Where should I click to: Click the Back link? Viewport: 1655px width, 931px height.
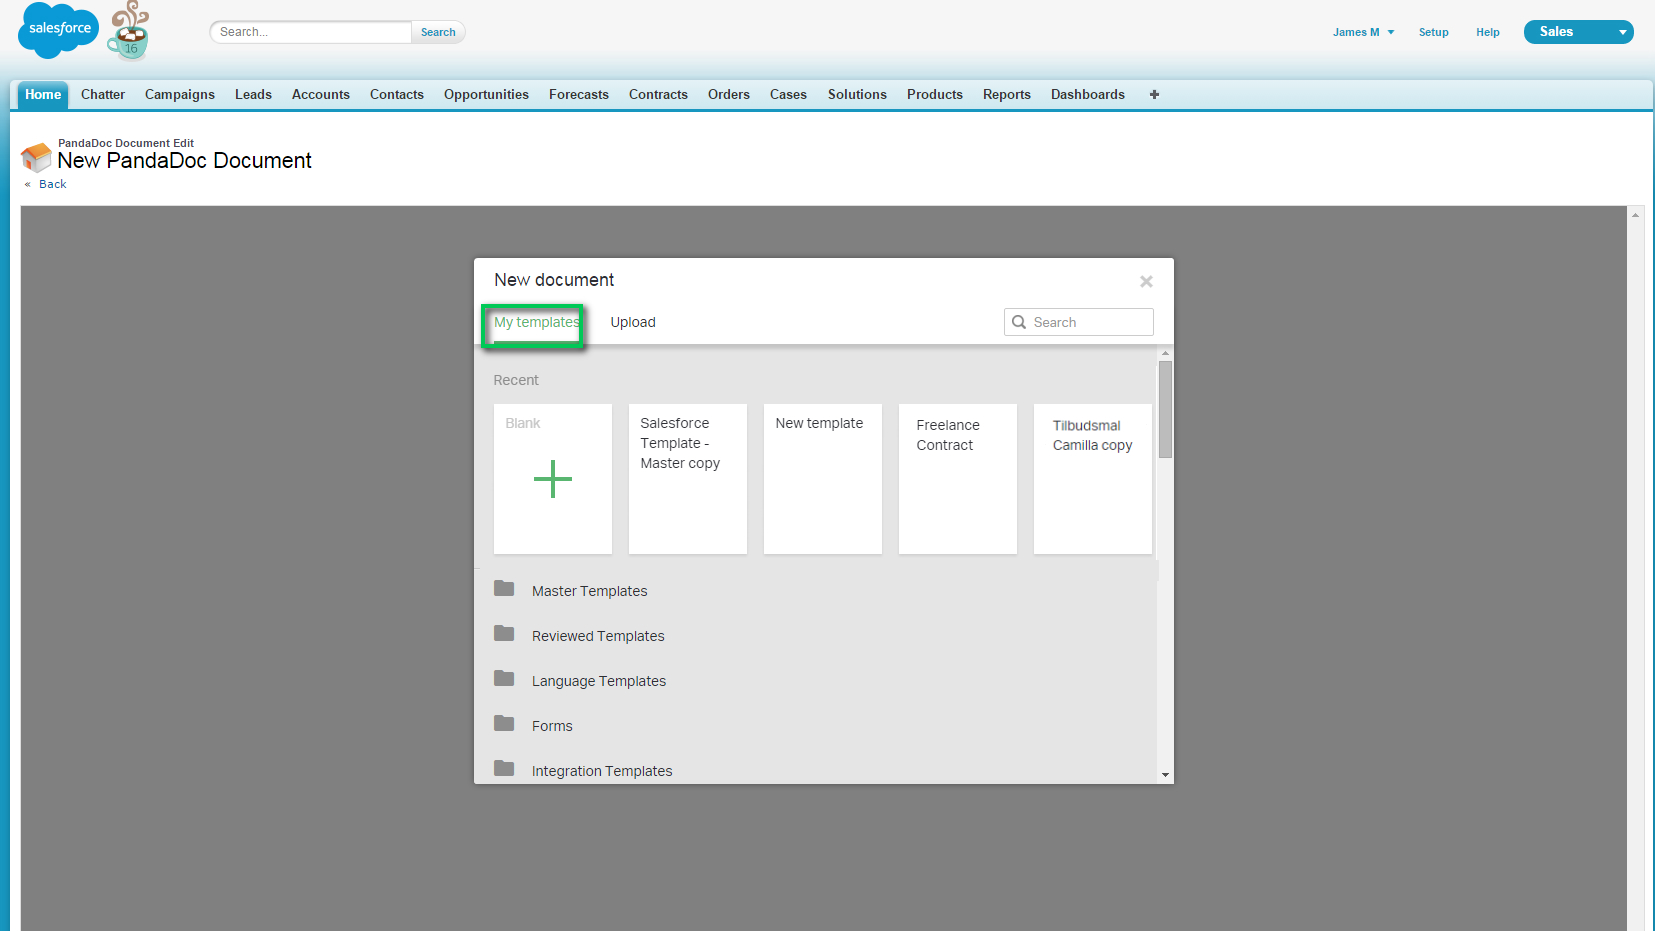point(52,184)
